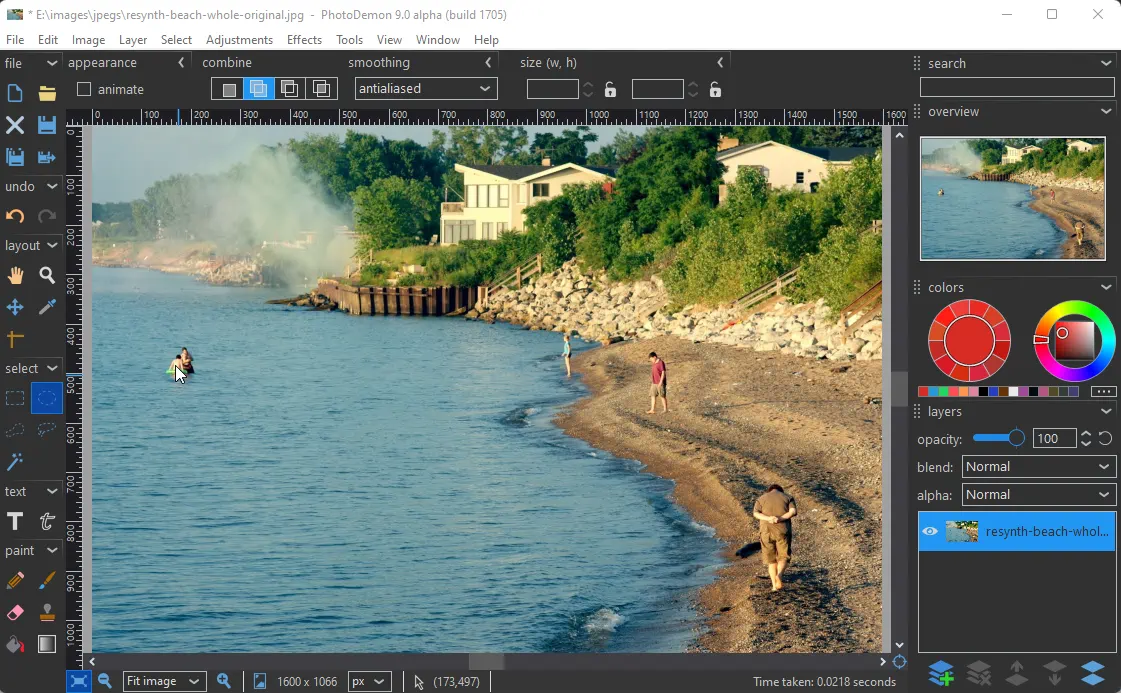
Task: Choose the Color Picker eyedropper tool
Action: [47, 307]
